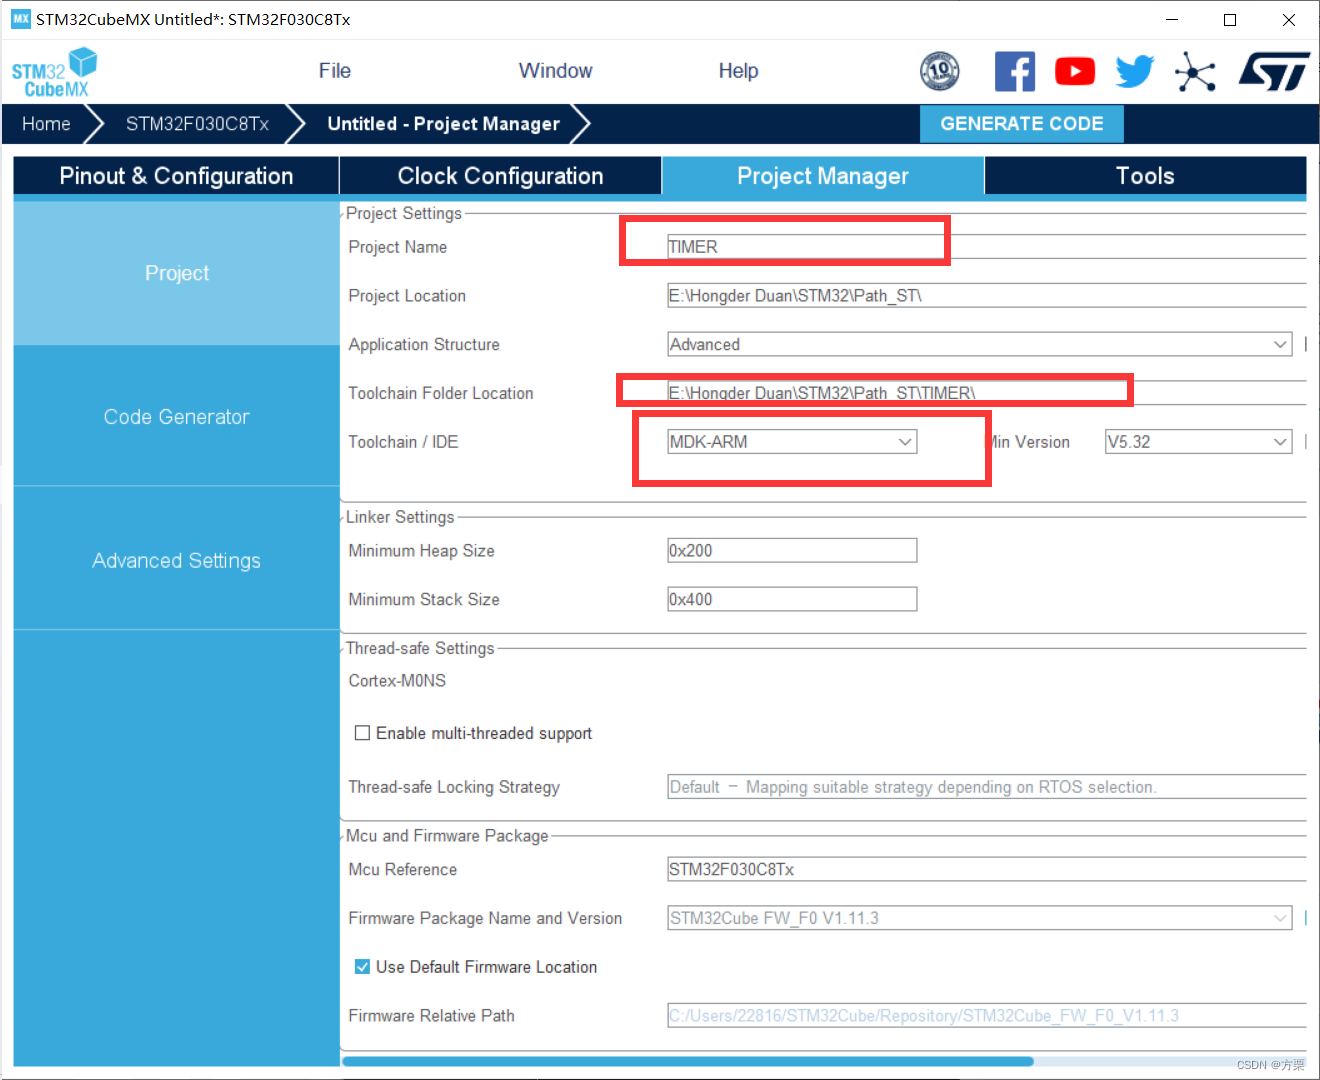Minimize the STM32CubeMX window

(x=1172, y=20)
